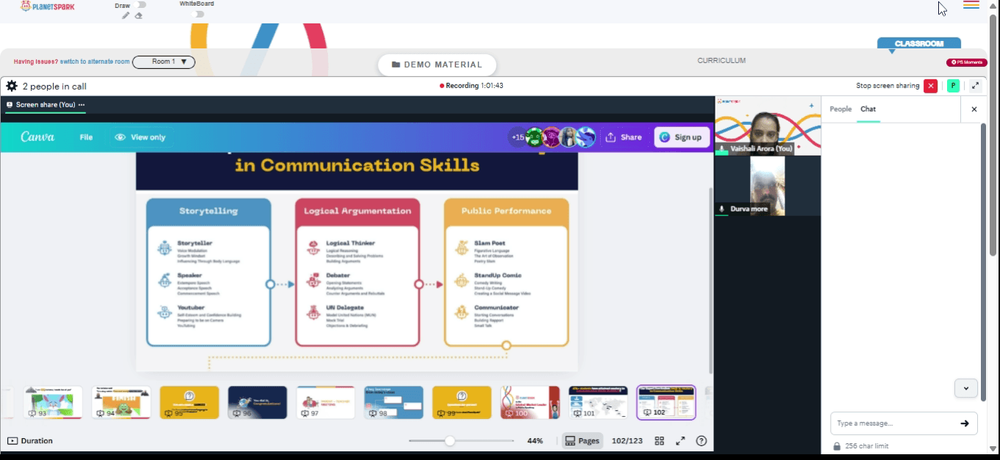Open Canva help question-mark icon
This screenshot has width=1000, height=460.
[702, 441]
